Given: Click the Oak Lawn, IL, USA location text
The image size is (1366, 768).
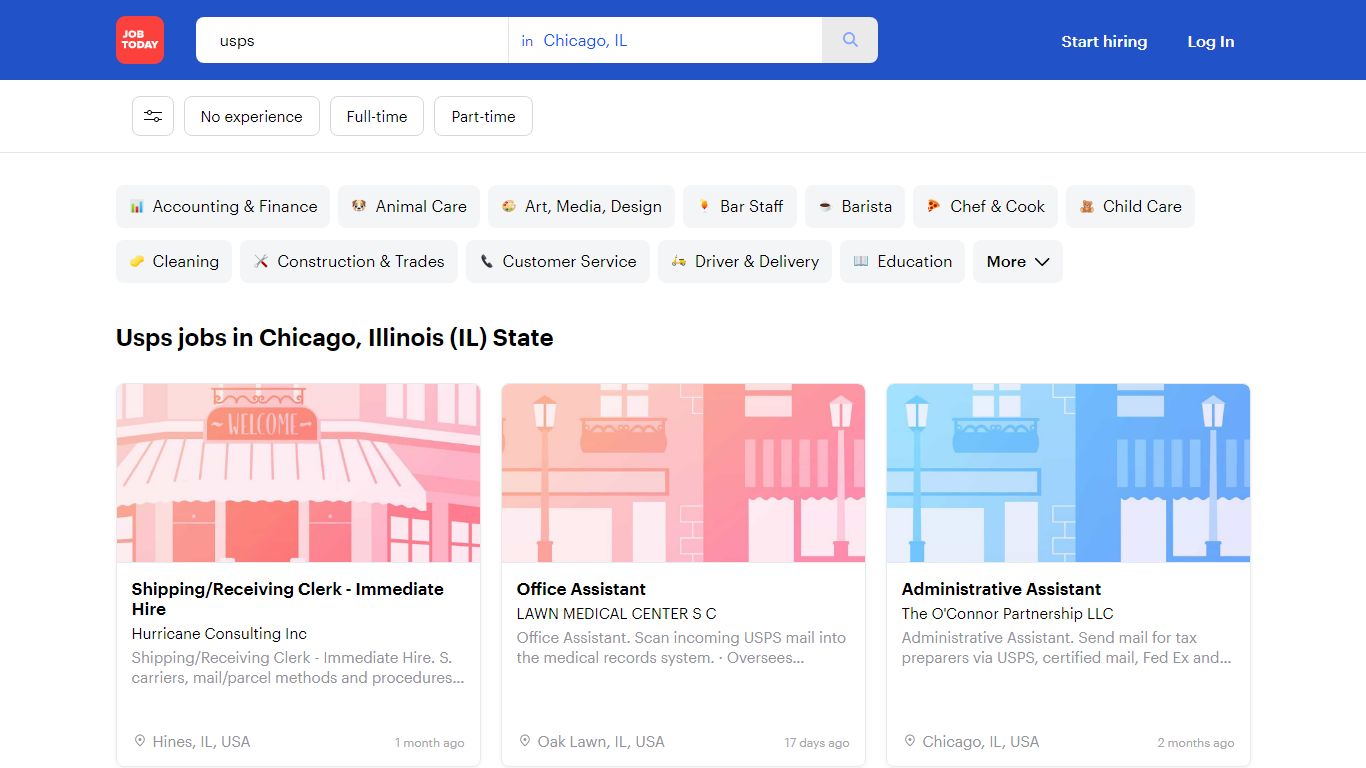Looking at the screenshot, I should click(601, 741).
